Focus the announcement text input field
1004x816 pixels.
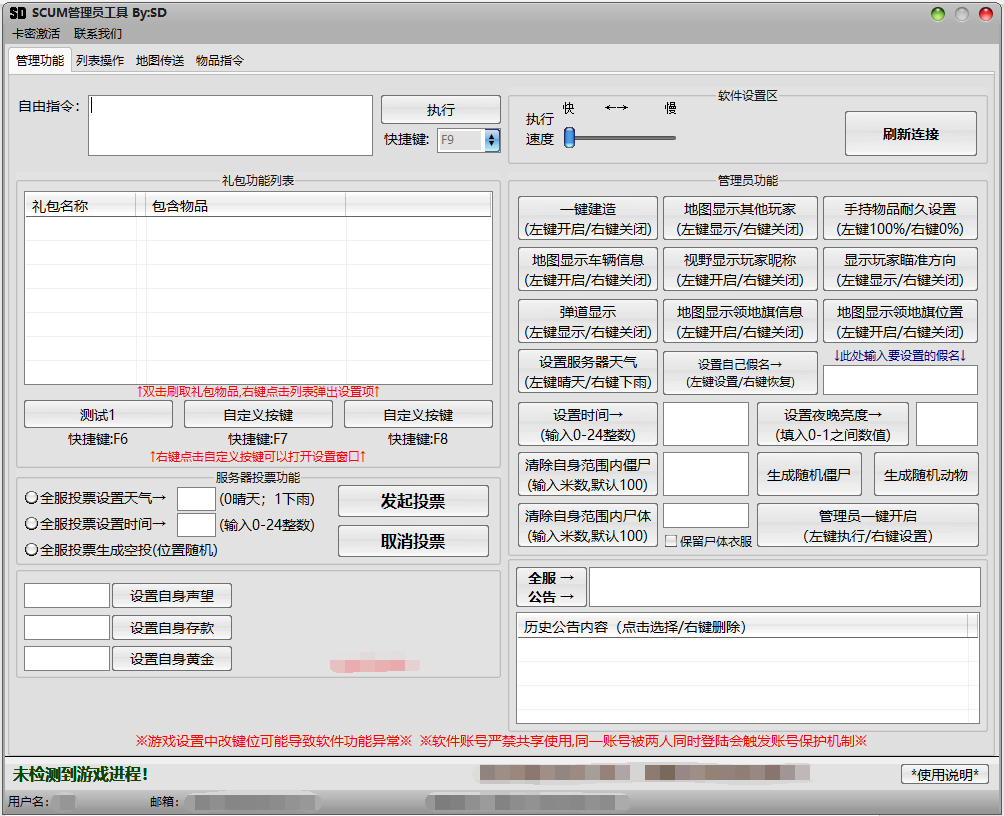[784, 587]
